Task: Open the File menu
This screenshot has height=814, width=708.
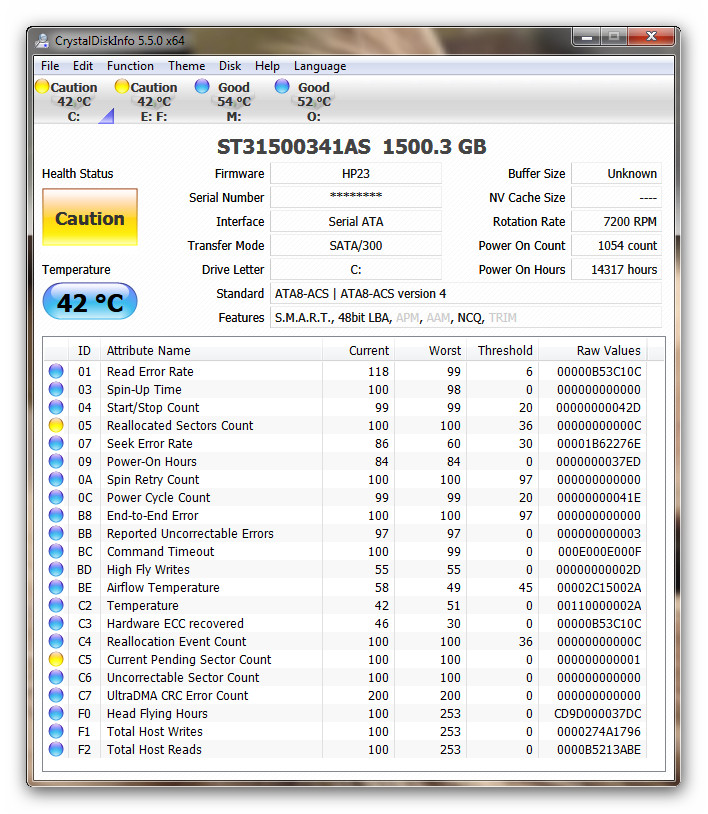Action: point(50,66)
